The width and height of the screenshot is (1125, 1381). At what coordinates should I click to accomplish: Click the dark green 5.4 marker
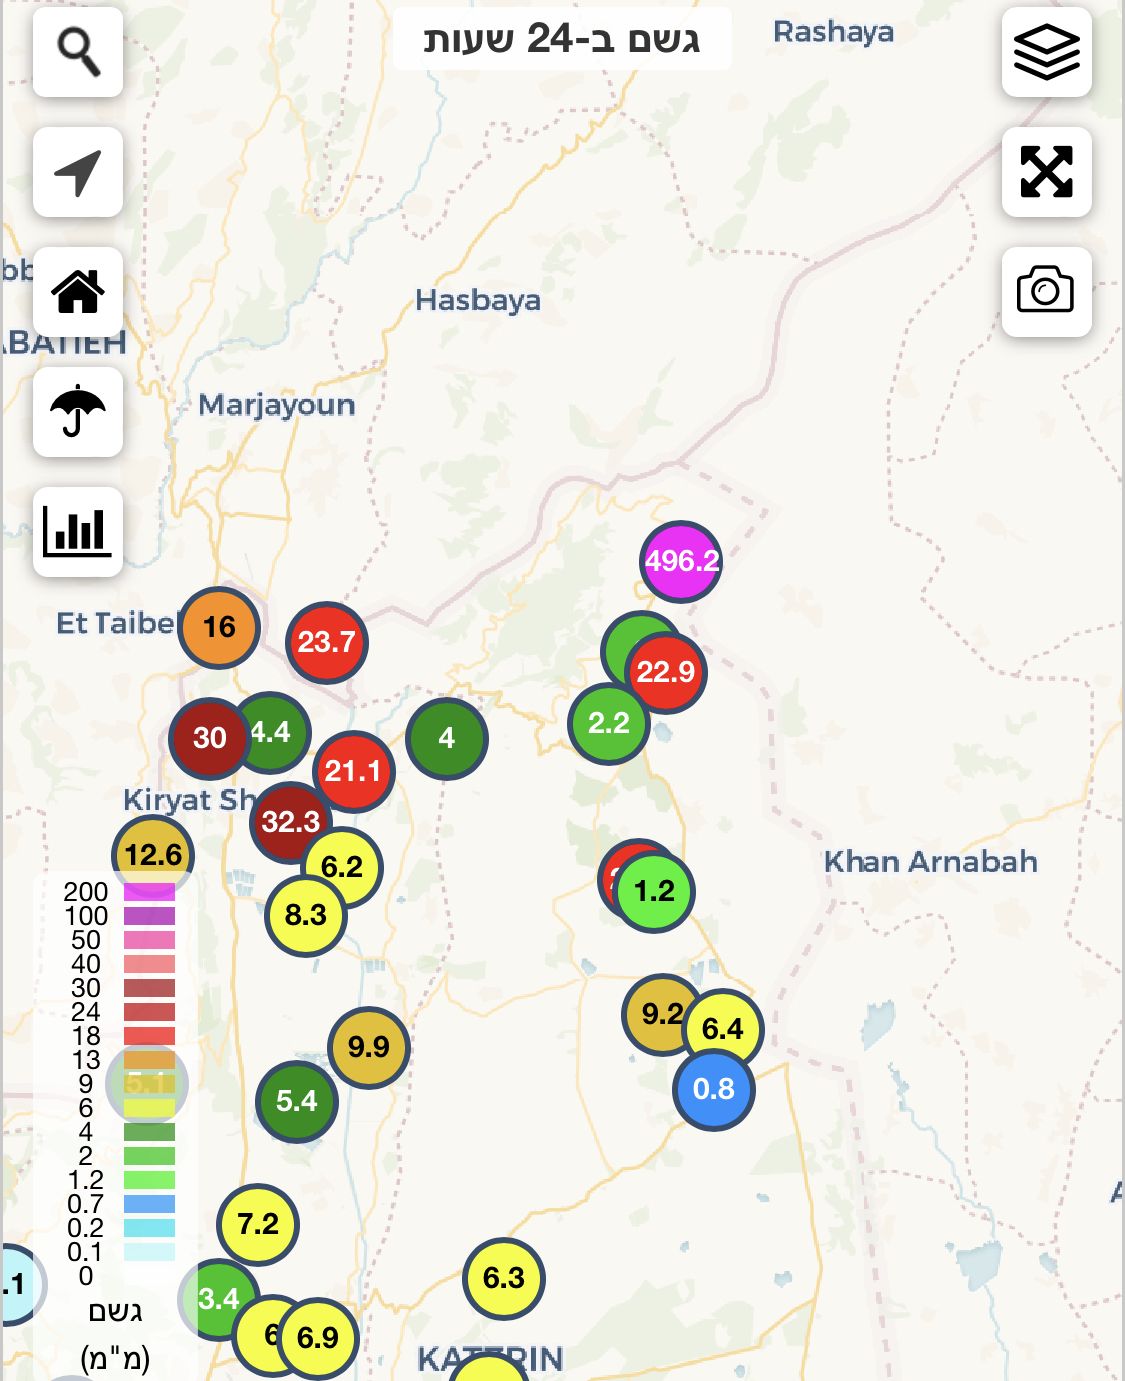tap(297, 1101)
